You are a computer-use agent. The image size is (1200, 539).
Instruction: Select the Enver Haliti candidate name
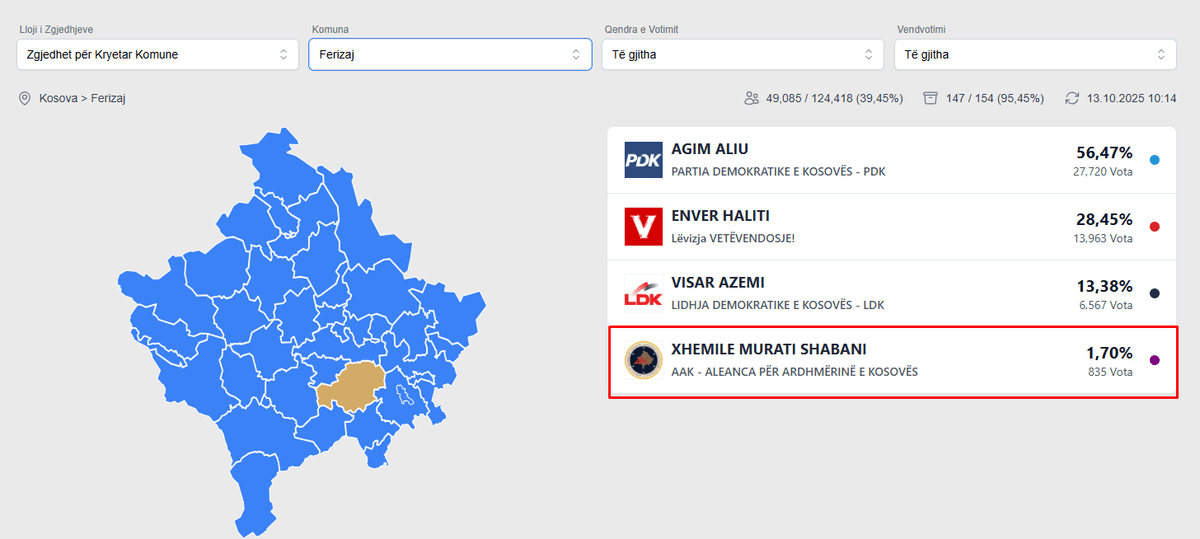(x=720, y=216)
